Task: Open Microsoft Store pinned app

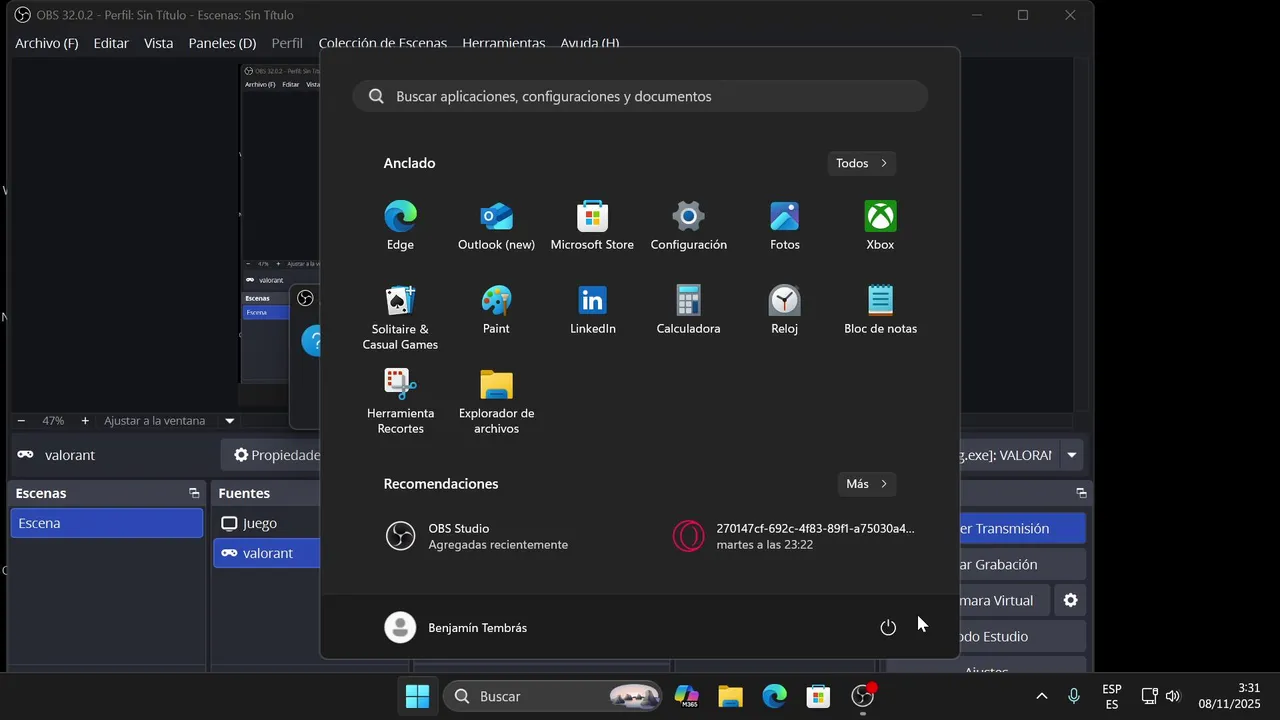Action: pos(592,226)
